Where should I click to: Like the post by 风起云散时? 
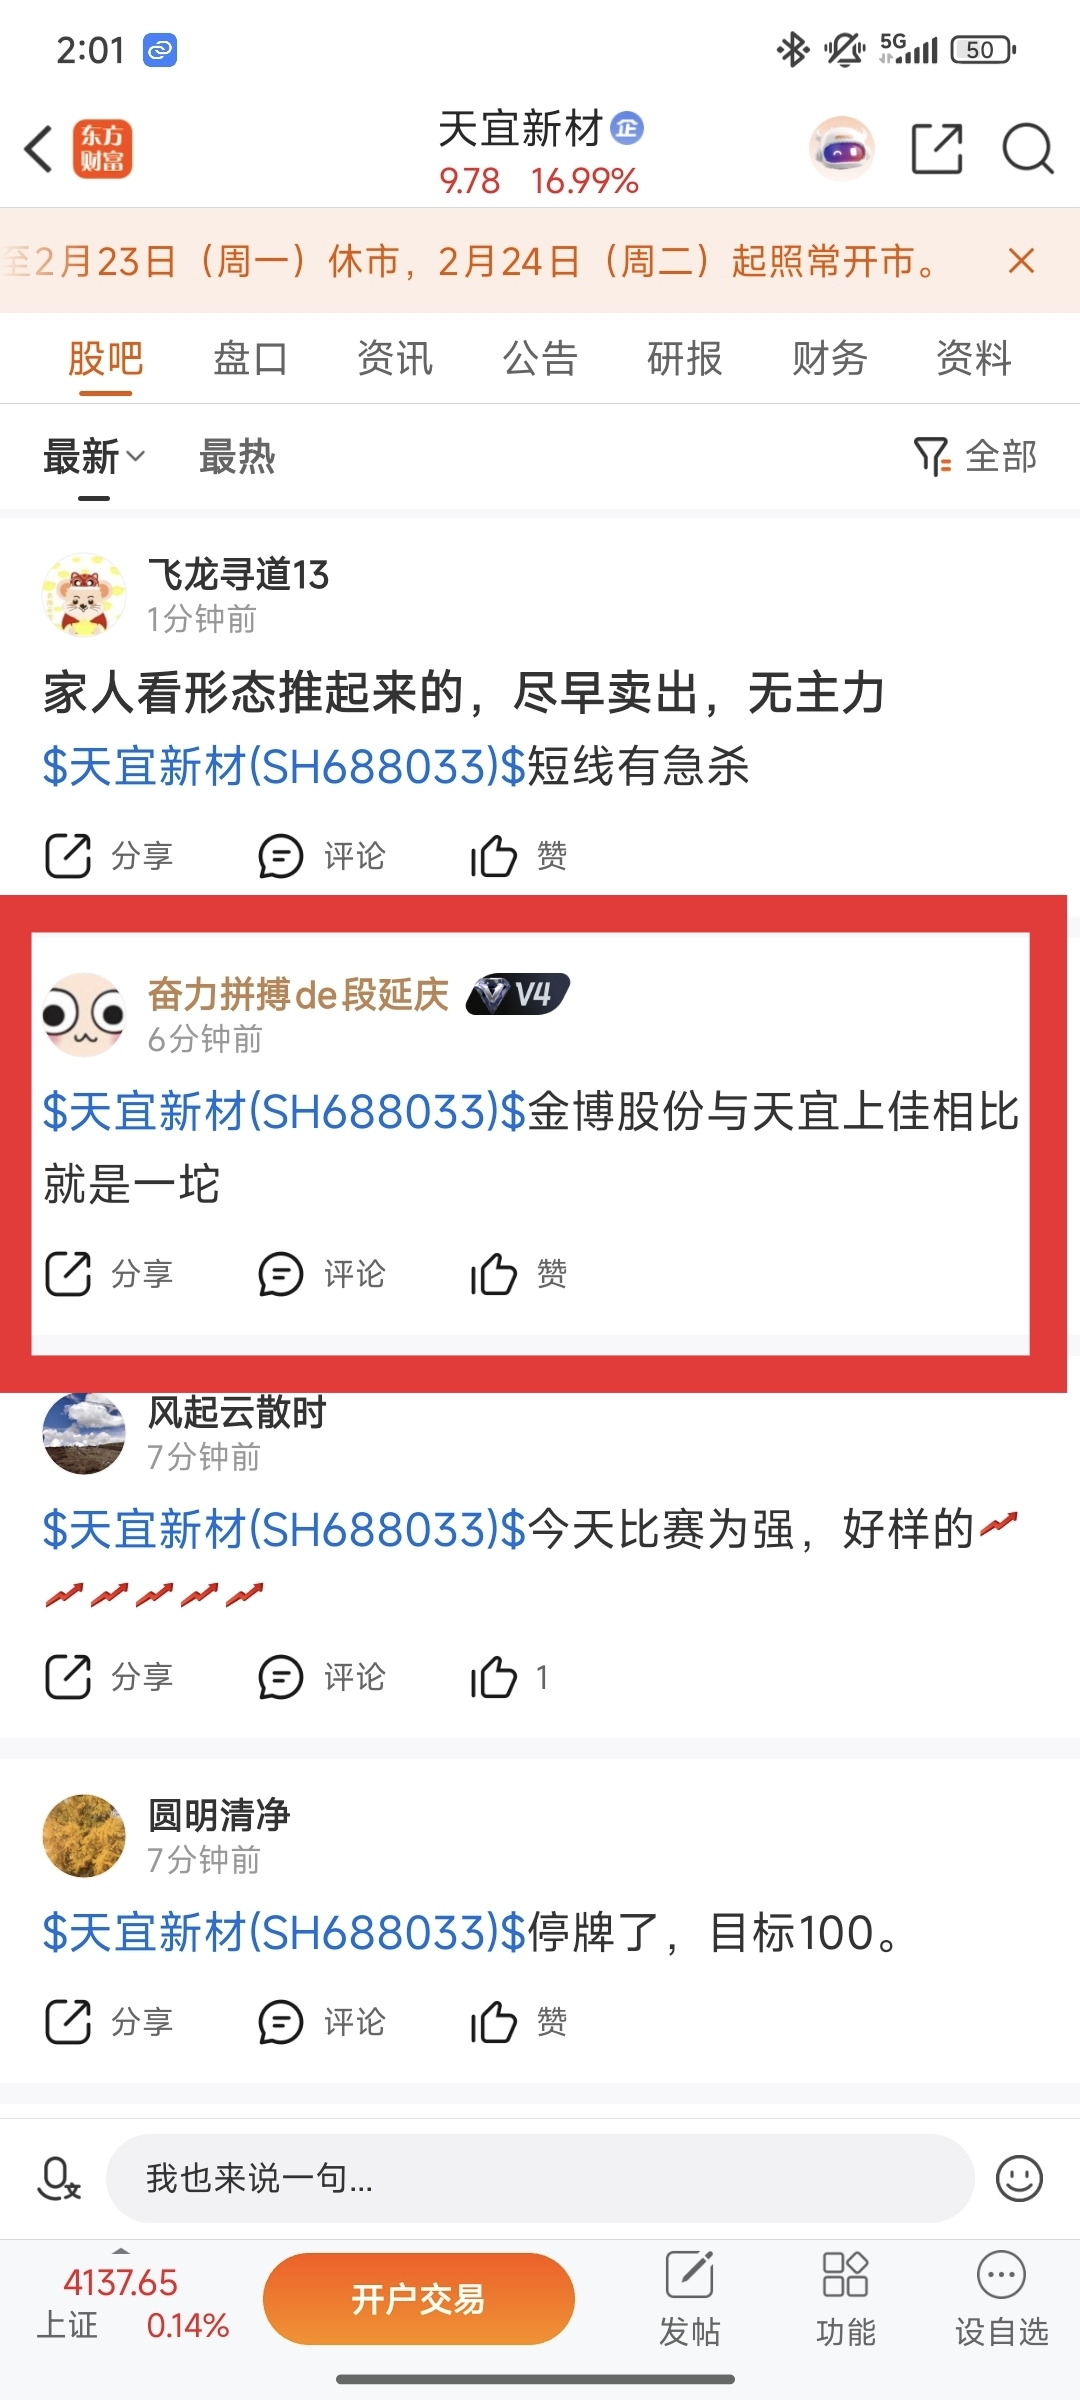click(x=509, y=1677)
